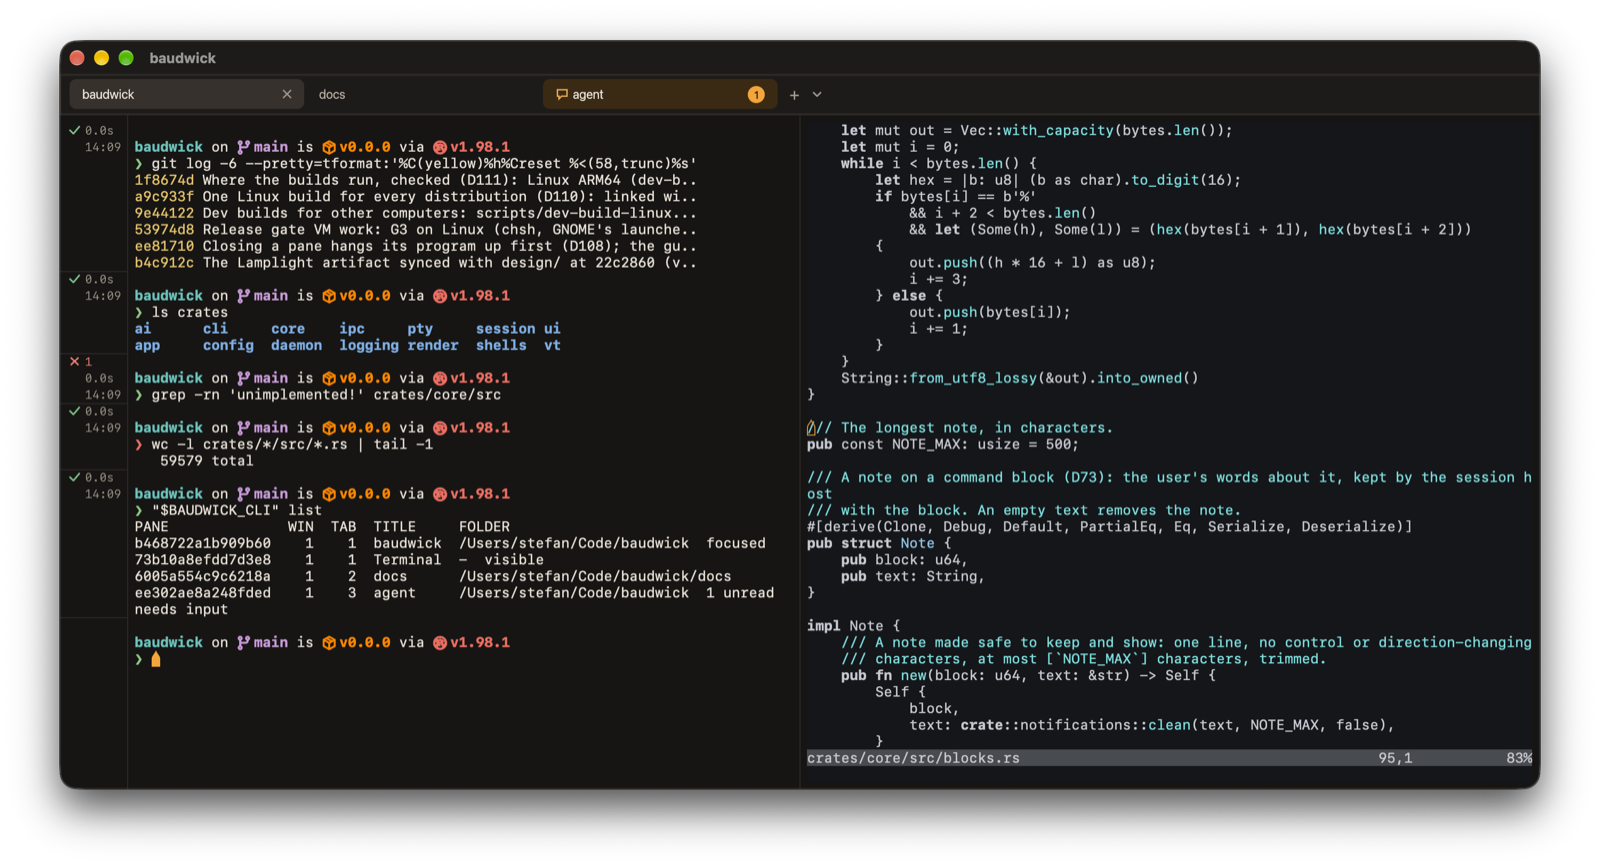
Task: Close the baudwick tab
Action: point(287,94)
